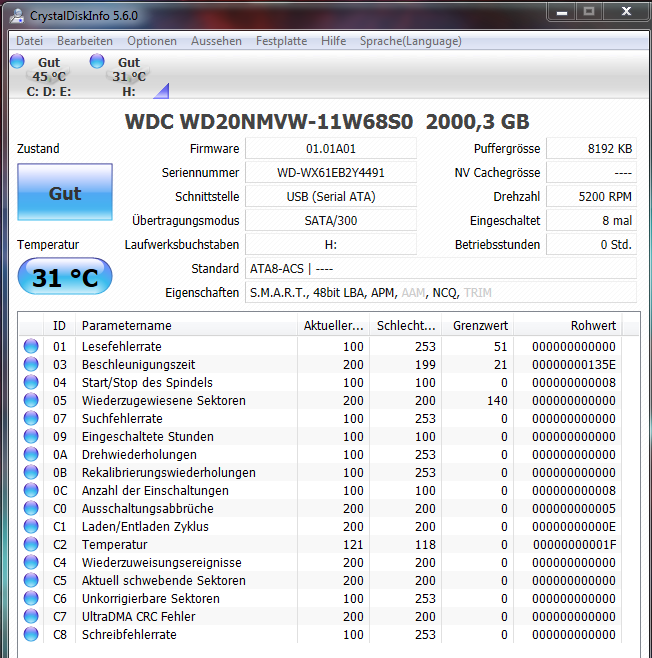
Task: Click status orb for Rekalibrierungswiederholungen row
Action: [31, 473]
